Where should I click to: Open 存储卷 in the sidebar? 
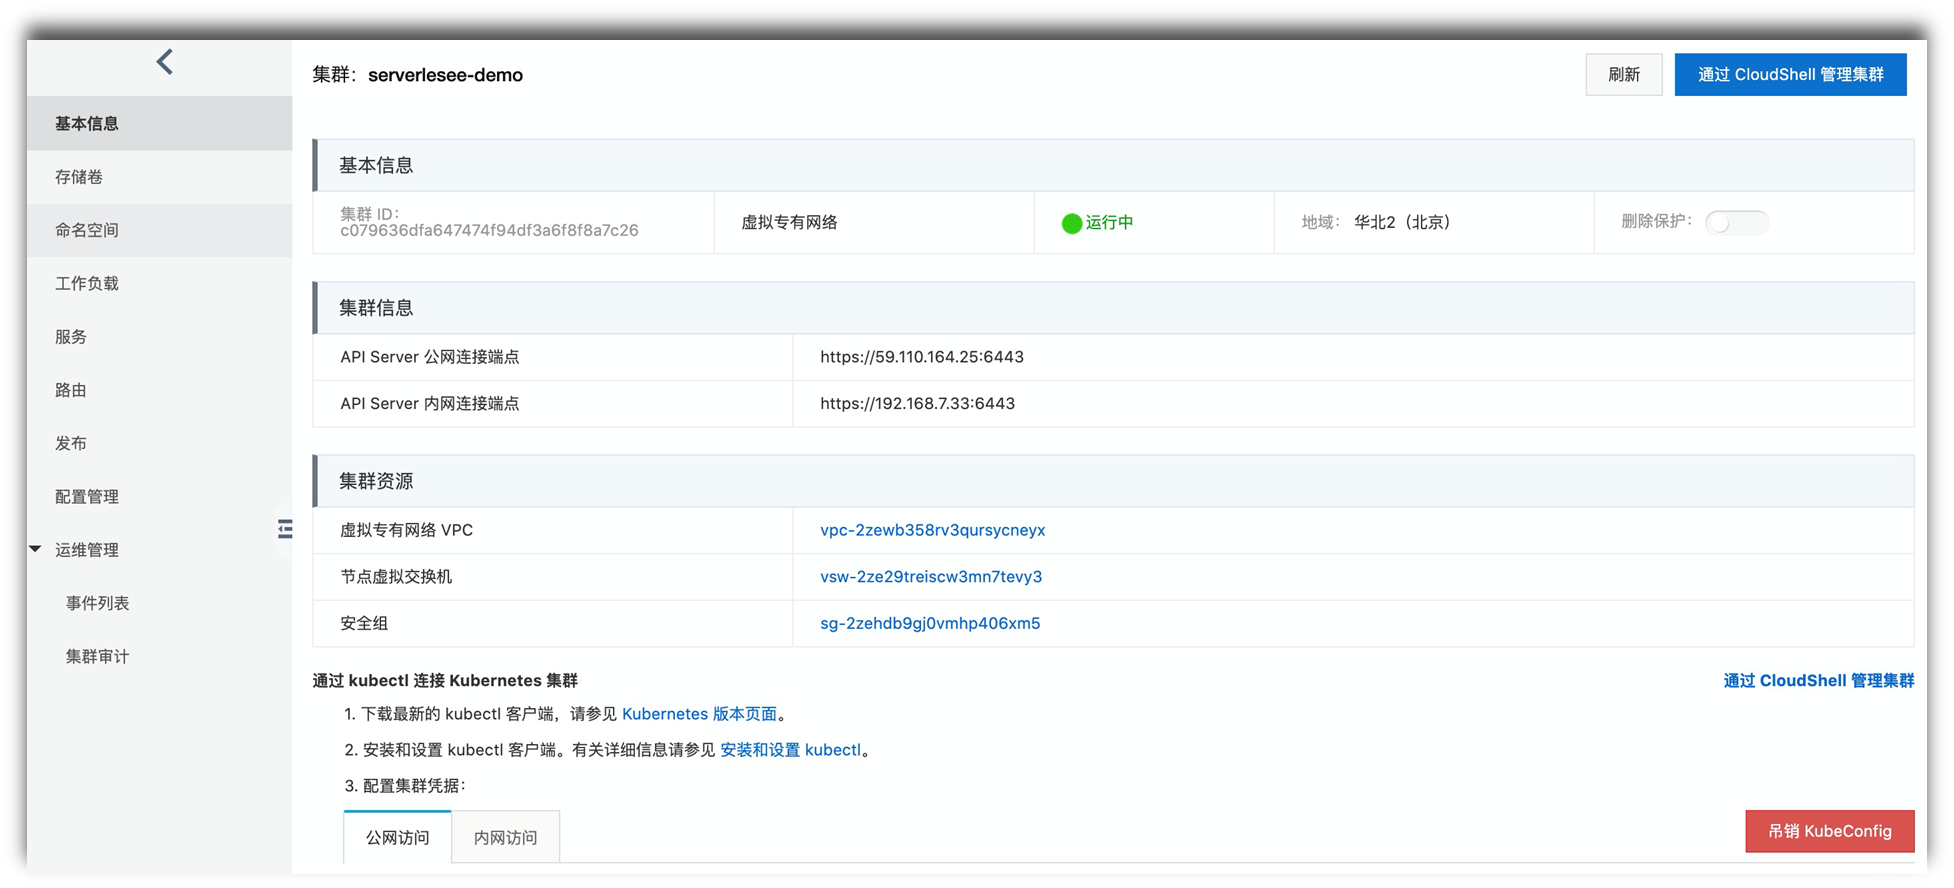coord(160,177)
